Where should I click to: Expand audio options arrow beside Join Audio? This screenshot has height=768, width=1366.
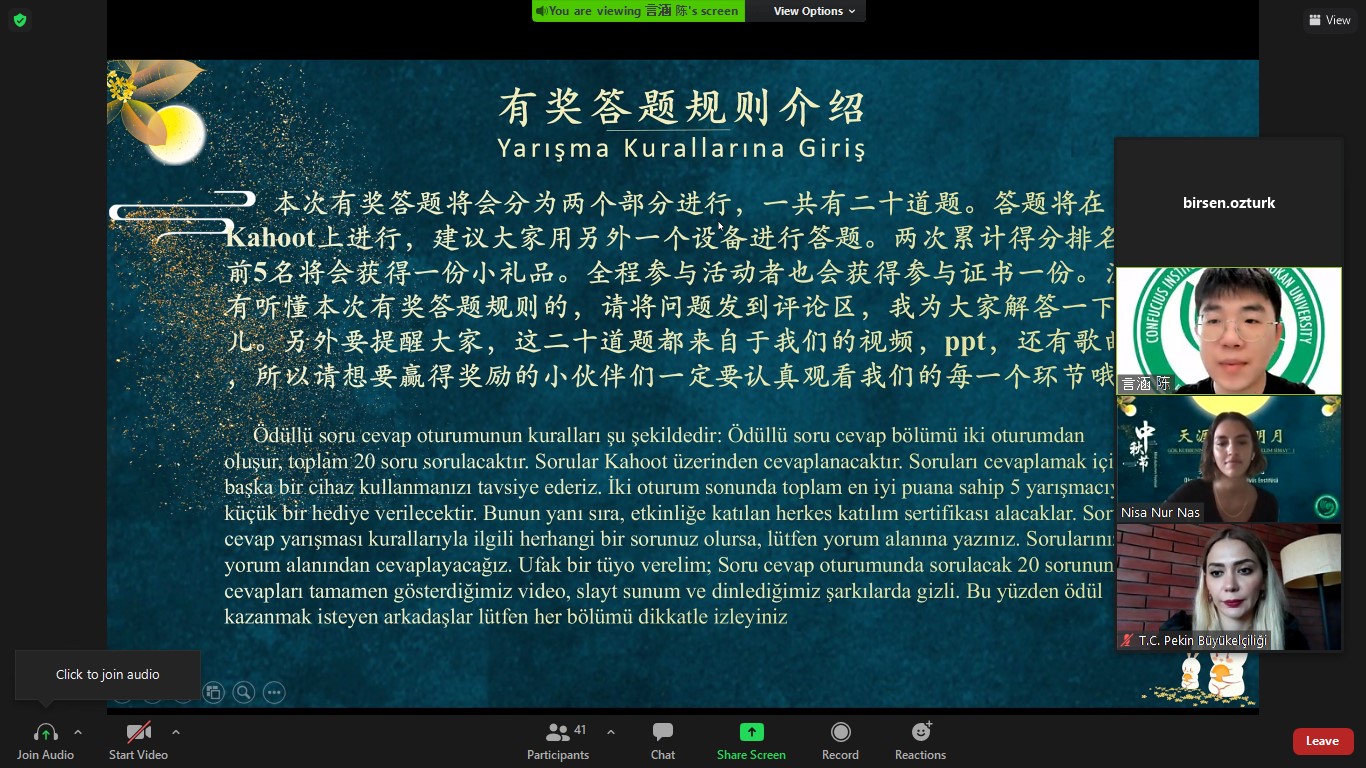click(78, 732)
